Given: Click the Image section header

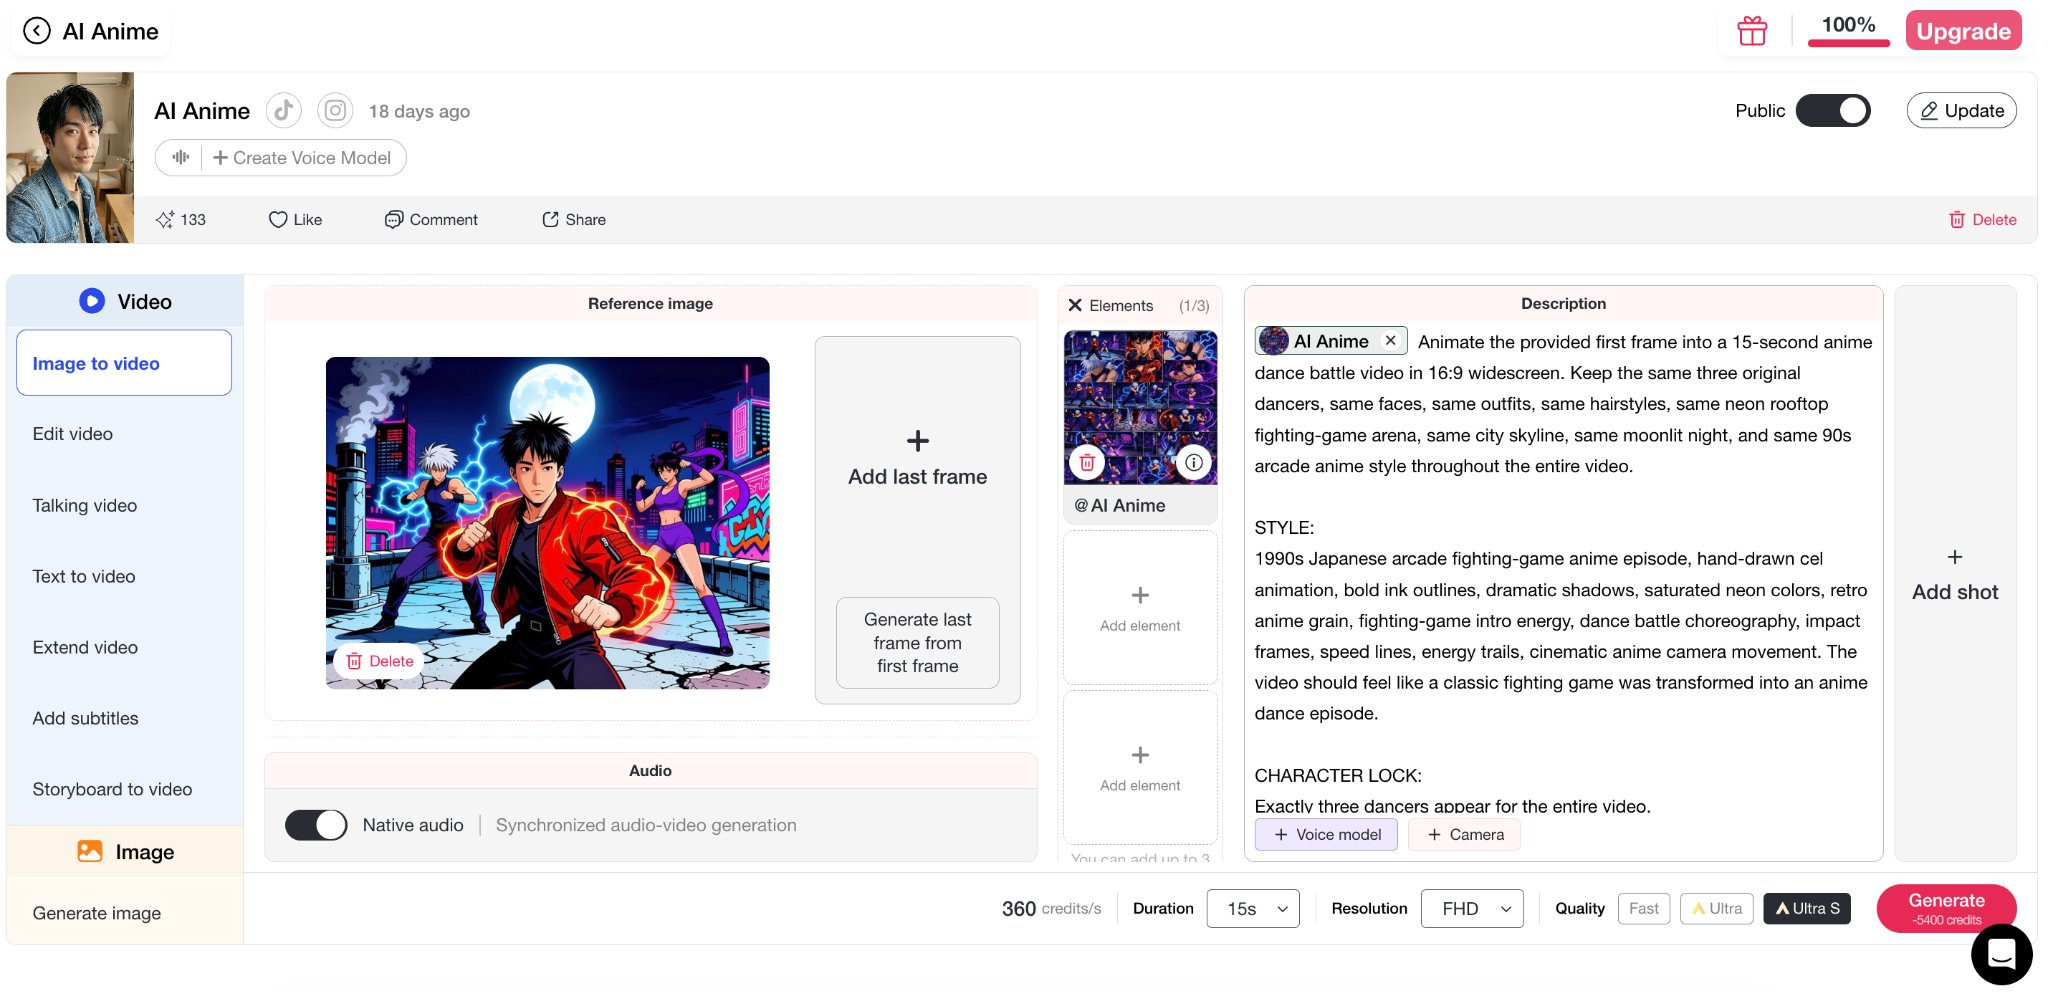Looking at the screenshot, I should tap(125, 852).
